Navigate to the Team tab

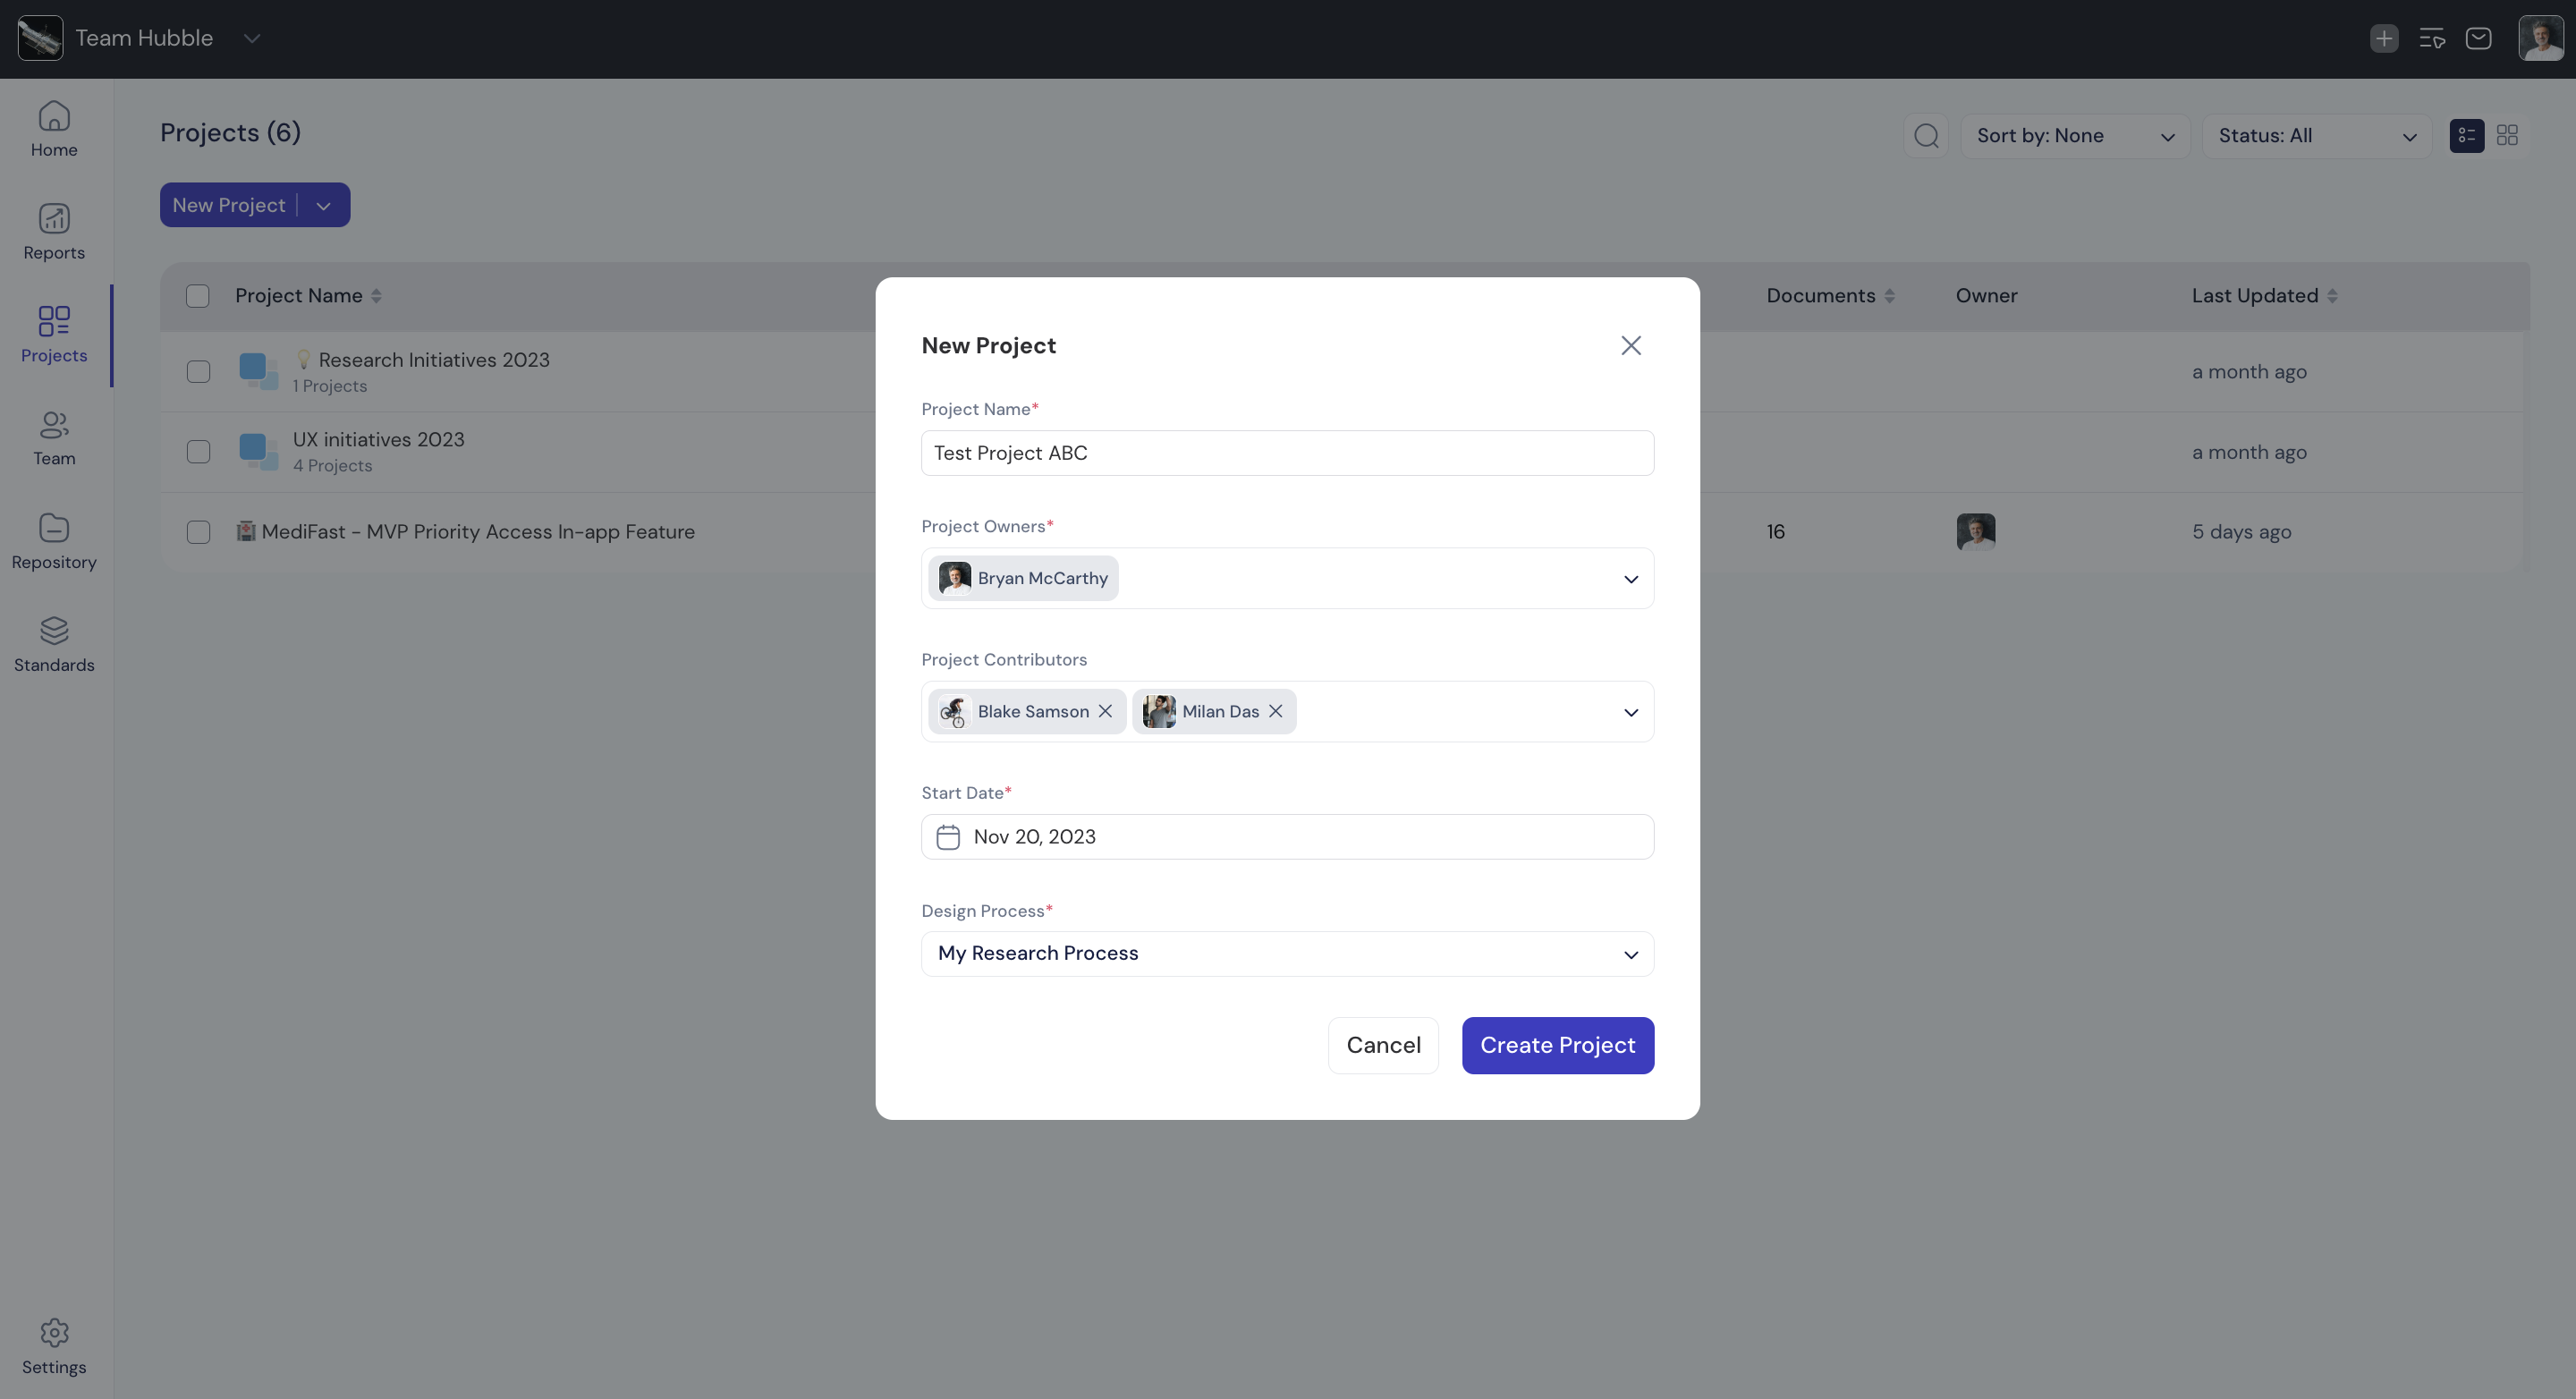tap(54, 438)
